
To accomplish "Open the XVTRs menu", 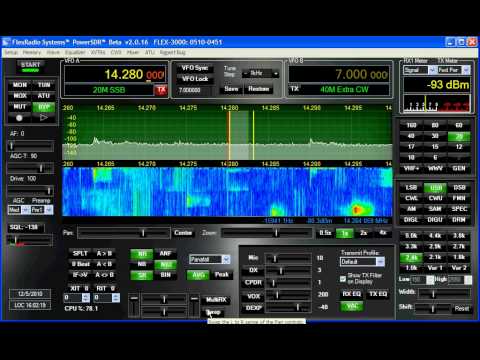I will tap(98, 52).
